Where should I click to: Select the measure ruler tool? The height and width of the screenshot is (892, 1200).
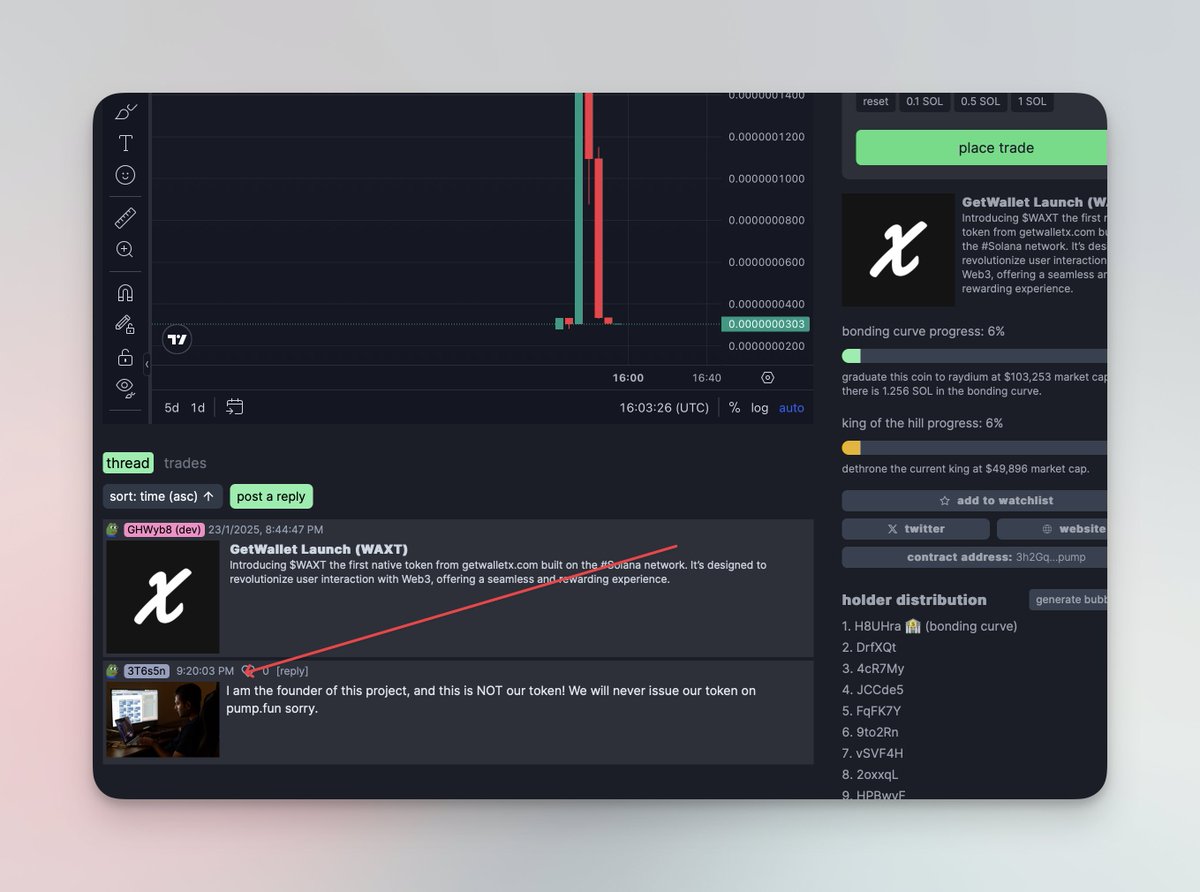124,217
